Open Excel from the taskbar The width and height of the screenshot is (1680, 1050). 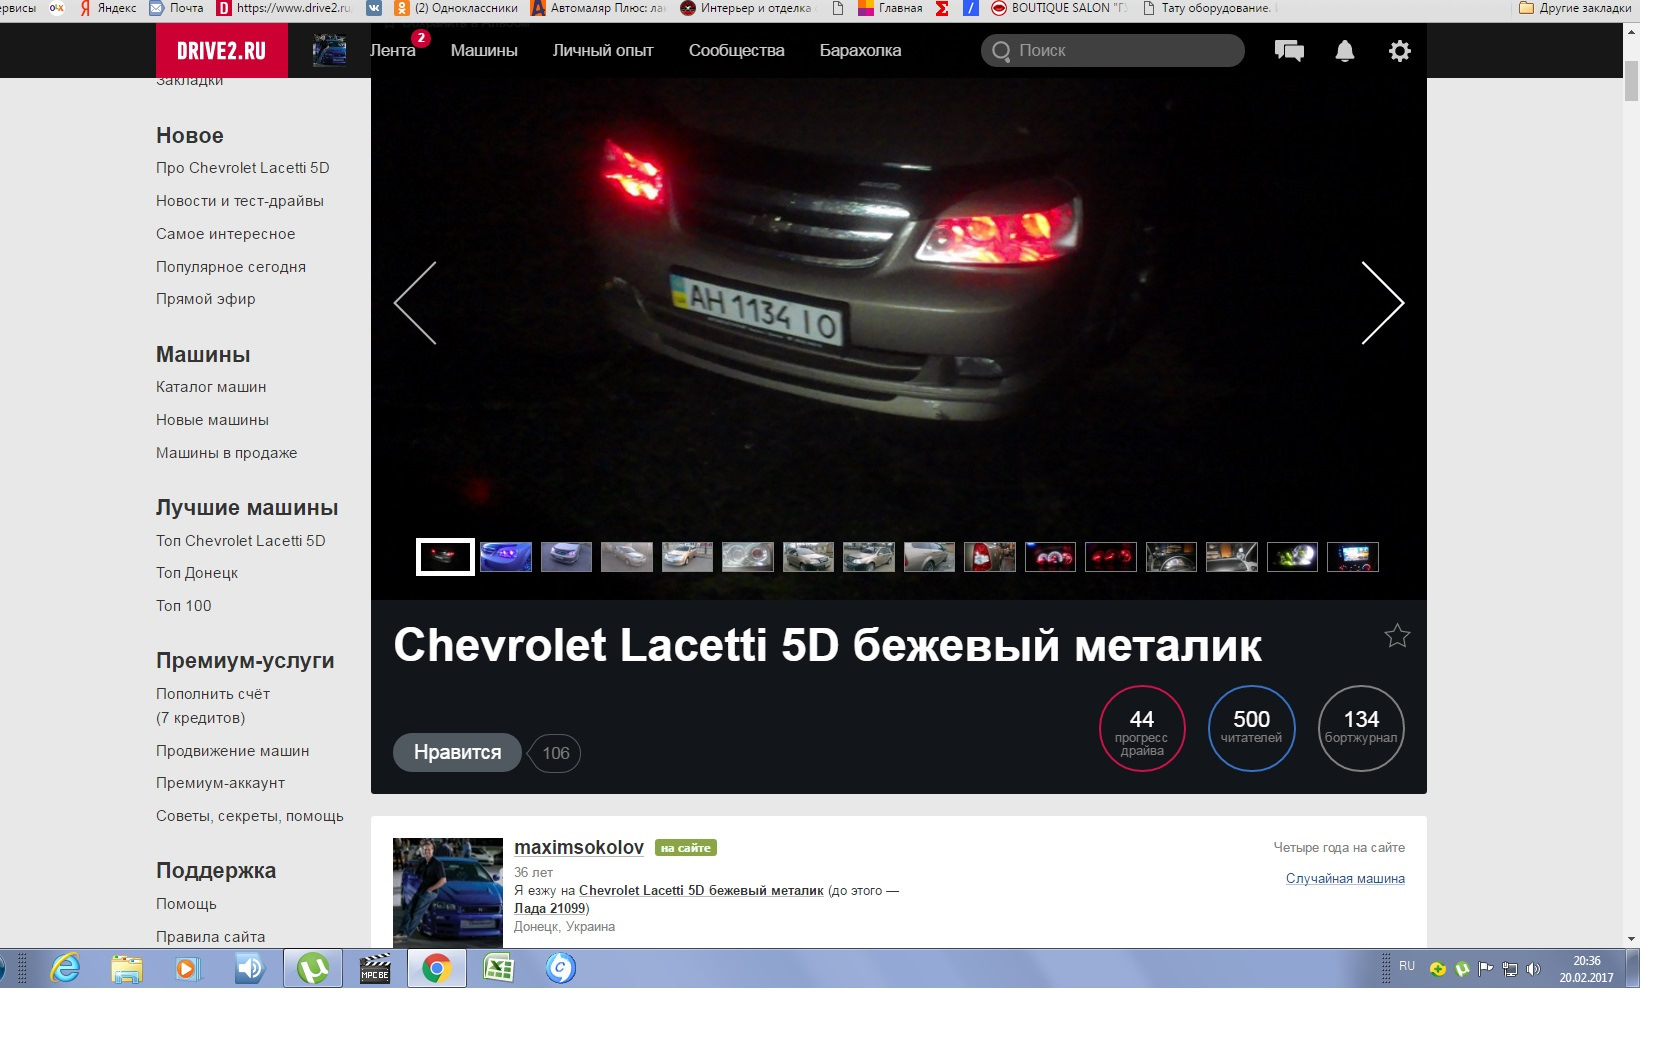498,968
